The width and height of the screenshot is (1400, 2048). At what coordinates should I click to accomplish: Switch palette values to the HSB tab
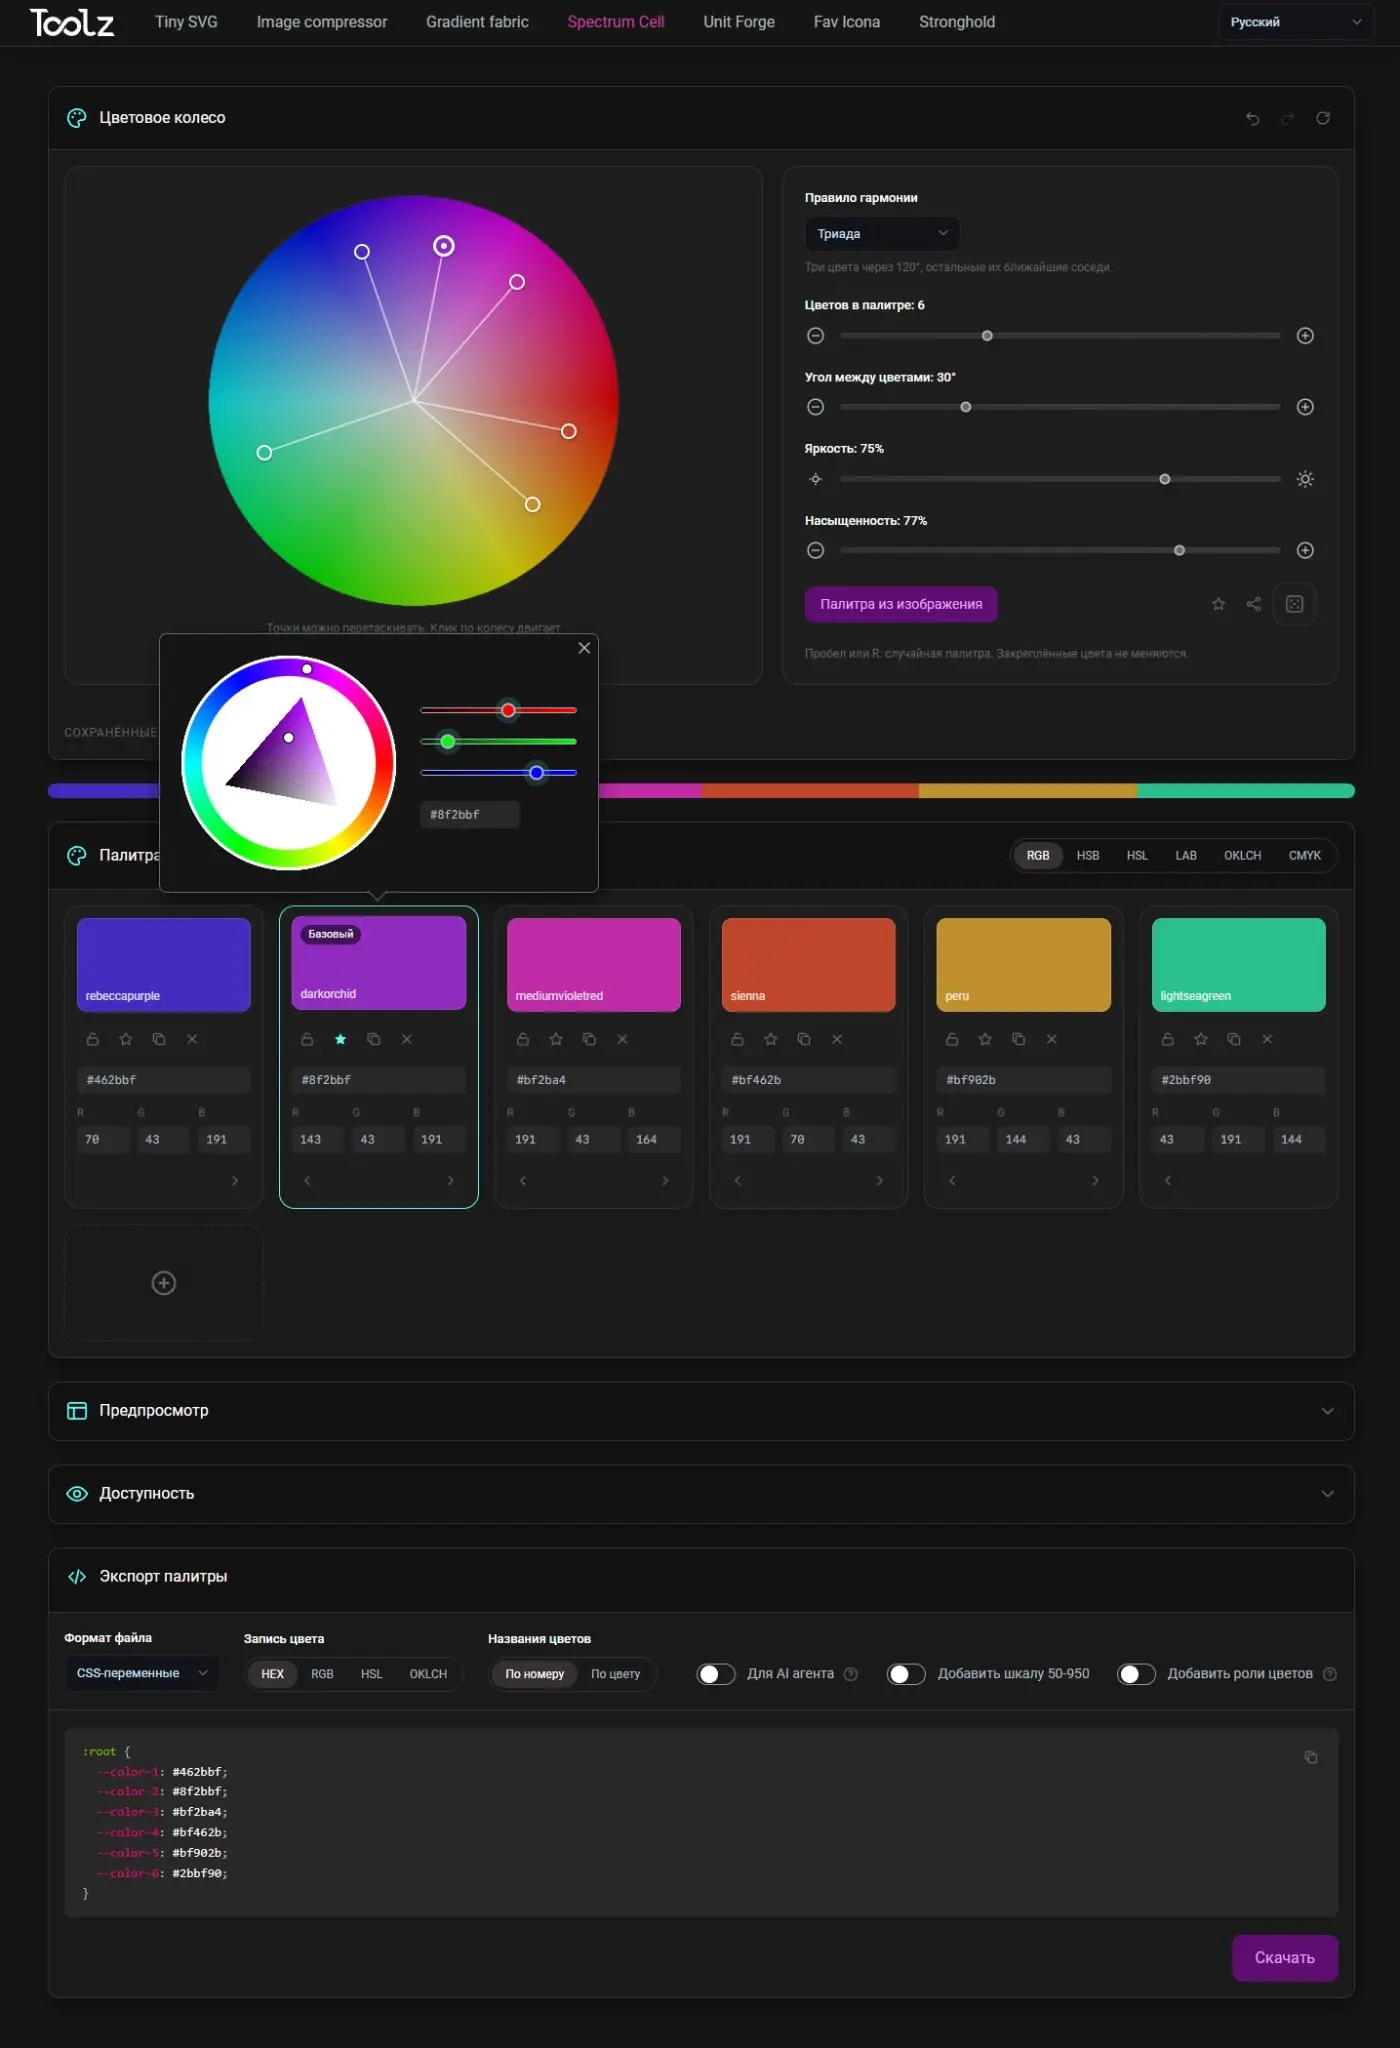click(1088, 856)
